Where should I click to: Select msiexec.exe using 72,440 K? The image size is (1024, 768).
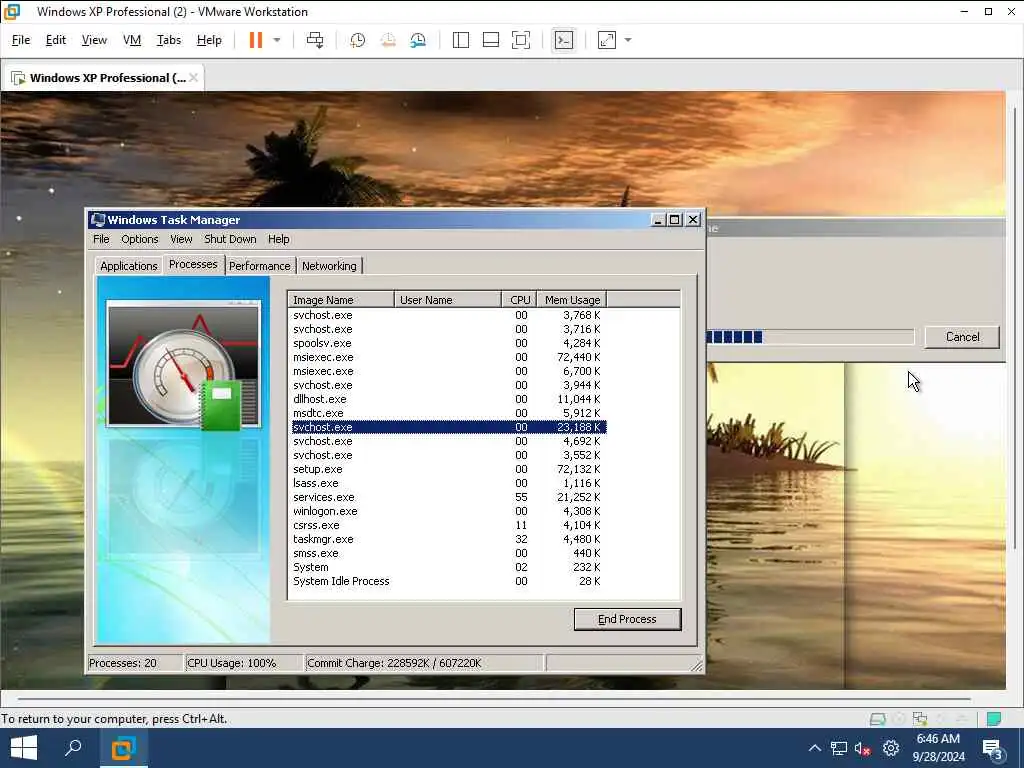(x=449, y=357)
